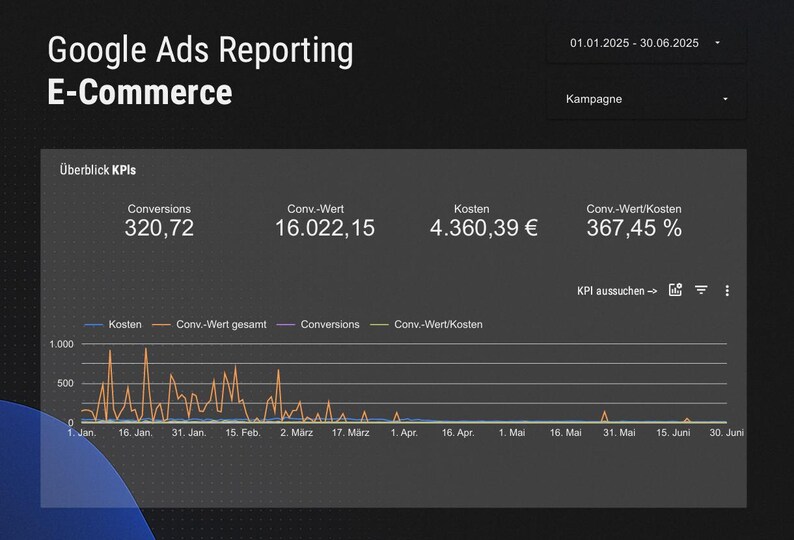Click the Conv.-Wert value 16.022,15
The height and width of the screenshot is (540, 794).
[x=325, y=227]
